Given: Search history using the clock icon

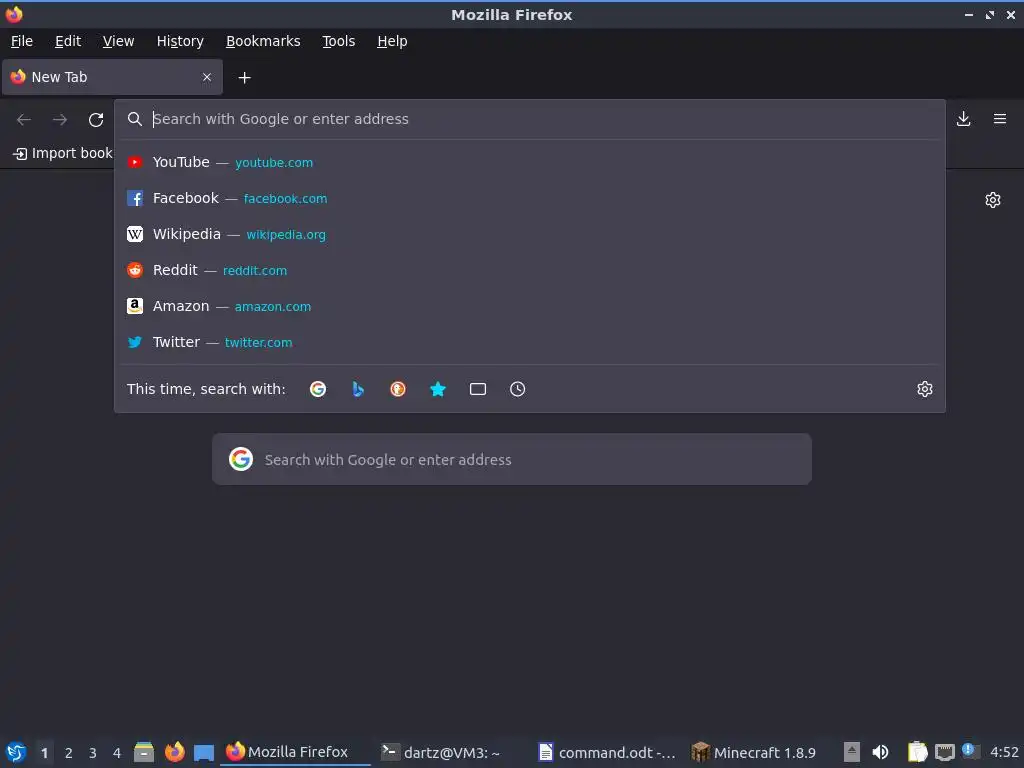Looking at the screenshot, I should [517, 389].
